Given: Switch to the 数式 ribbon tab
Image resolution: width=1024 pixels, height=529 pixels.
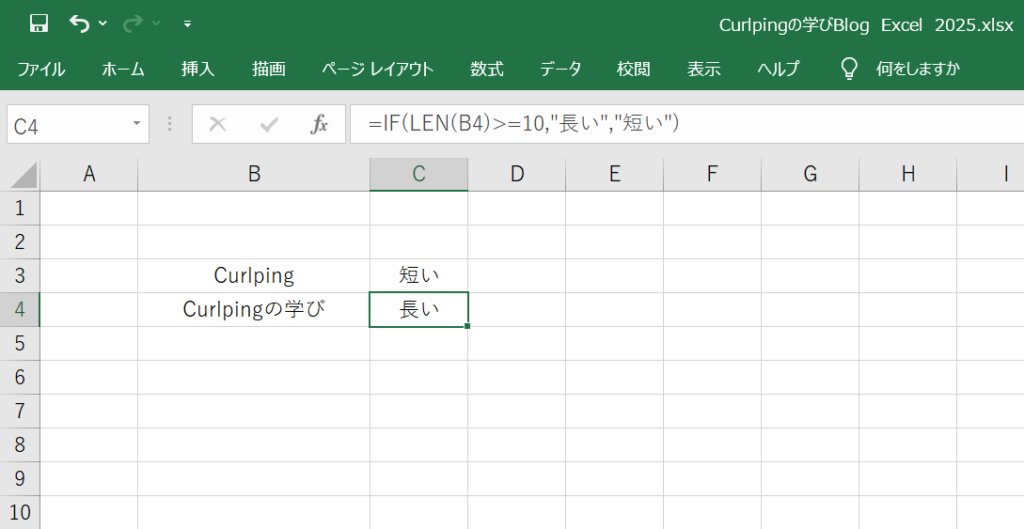Looking at the screenshot, I should click(x=486, y=69).
